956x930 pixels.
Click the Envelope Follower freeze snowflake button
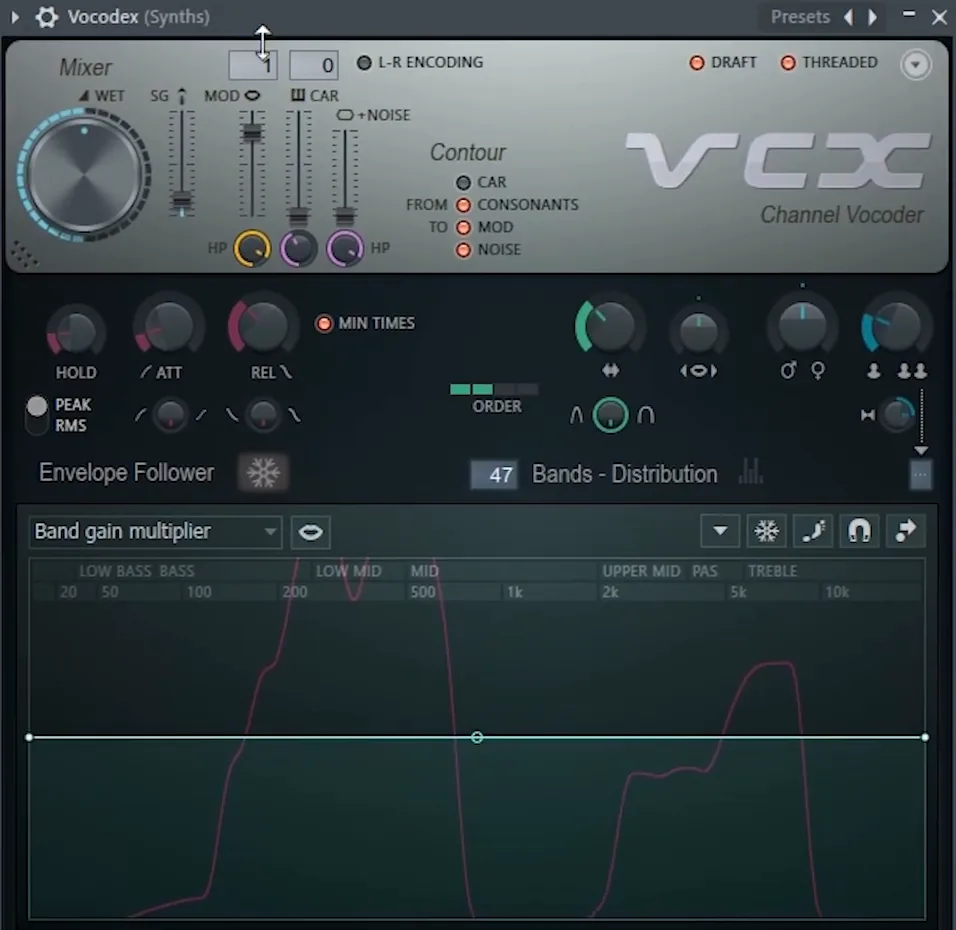(x=263, y=473)
